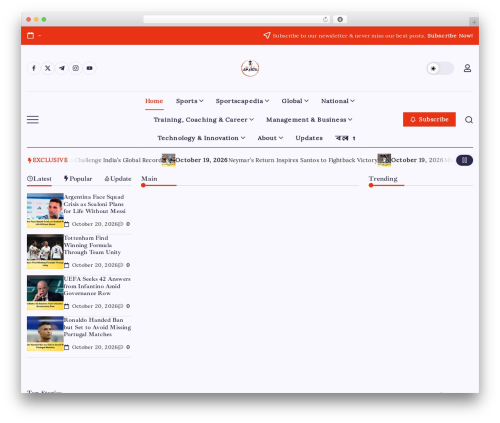
Task: Open Argentina Face Squad Crisis article
Action: pos(95,204)
